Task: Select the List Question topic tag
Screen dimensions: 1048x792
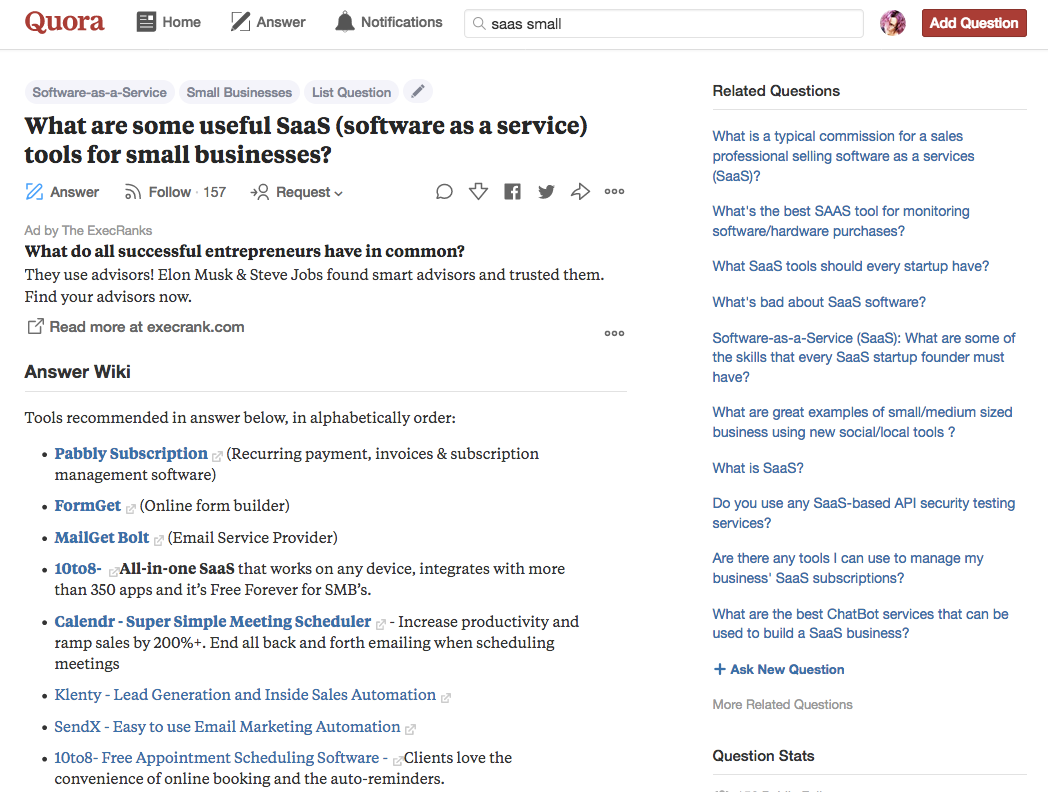Action: pos(352,92)
